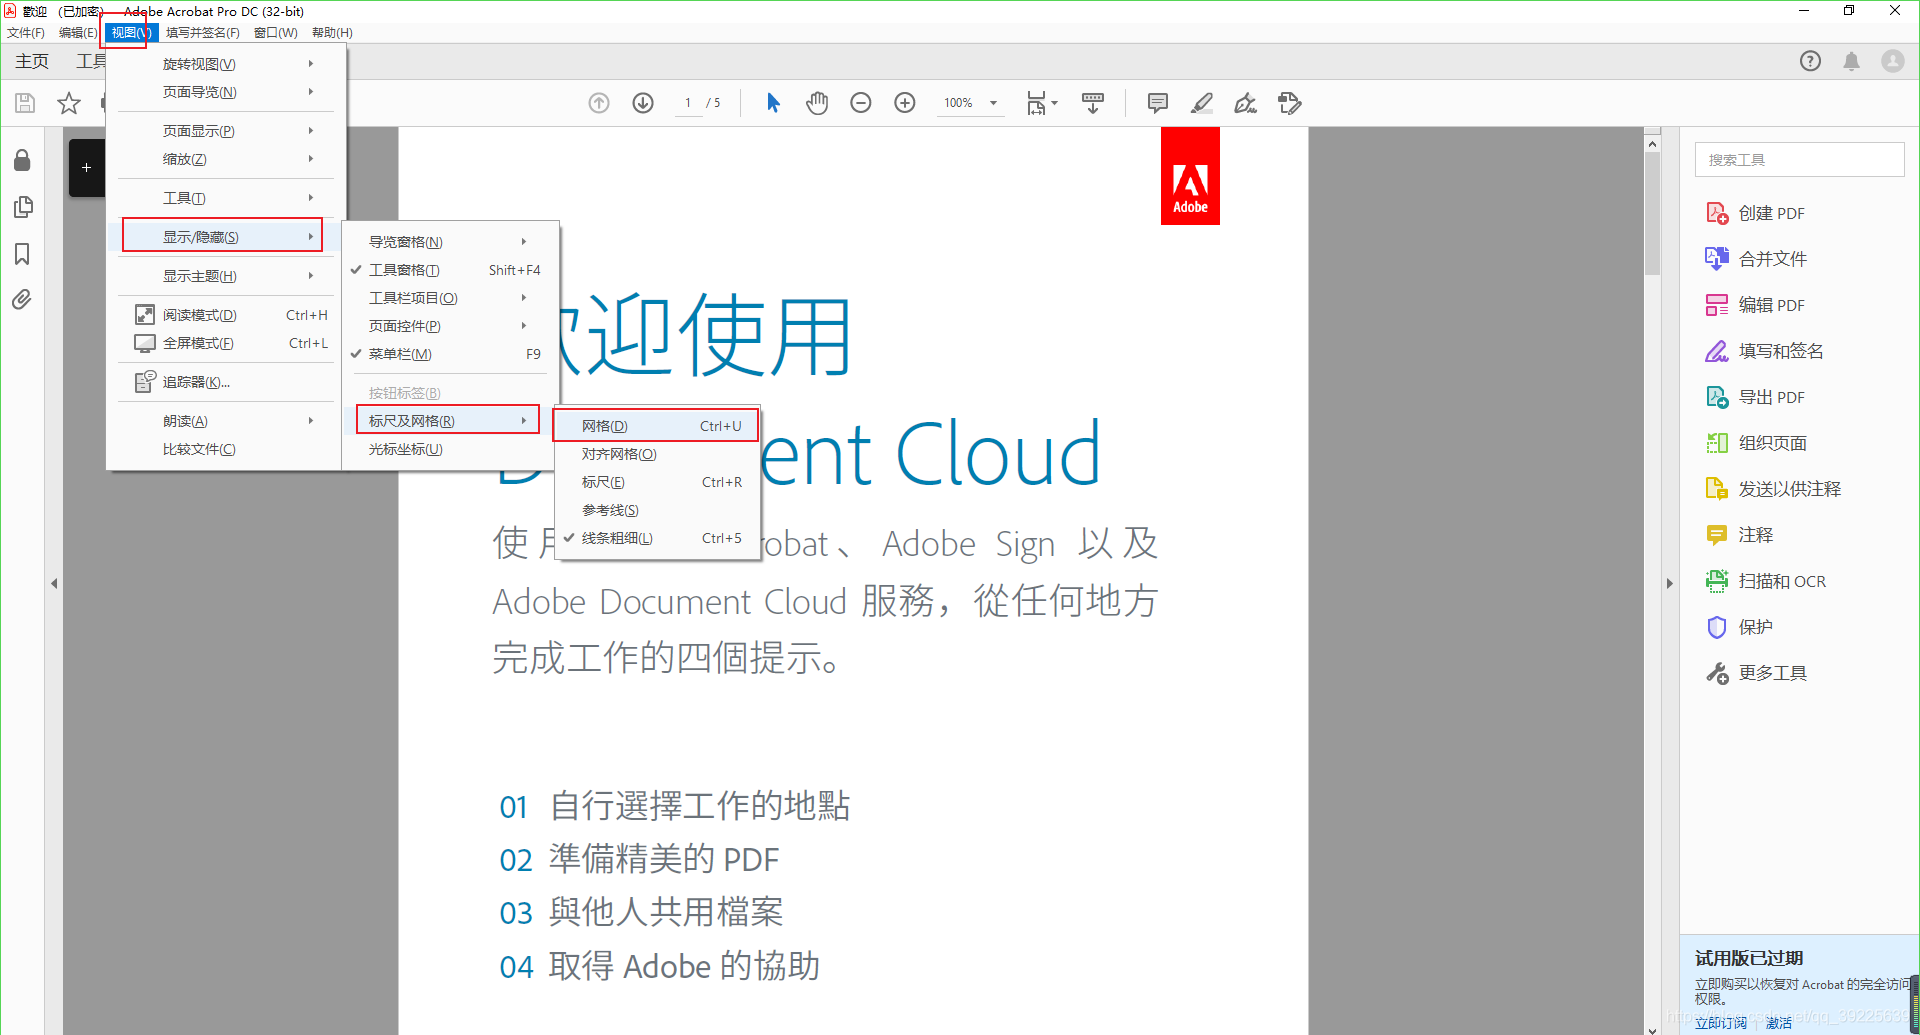Switch to the 主页 home tab

pyautogui.click(x=32, y=61)
